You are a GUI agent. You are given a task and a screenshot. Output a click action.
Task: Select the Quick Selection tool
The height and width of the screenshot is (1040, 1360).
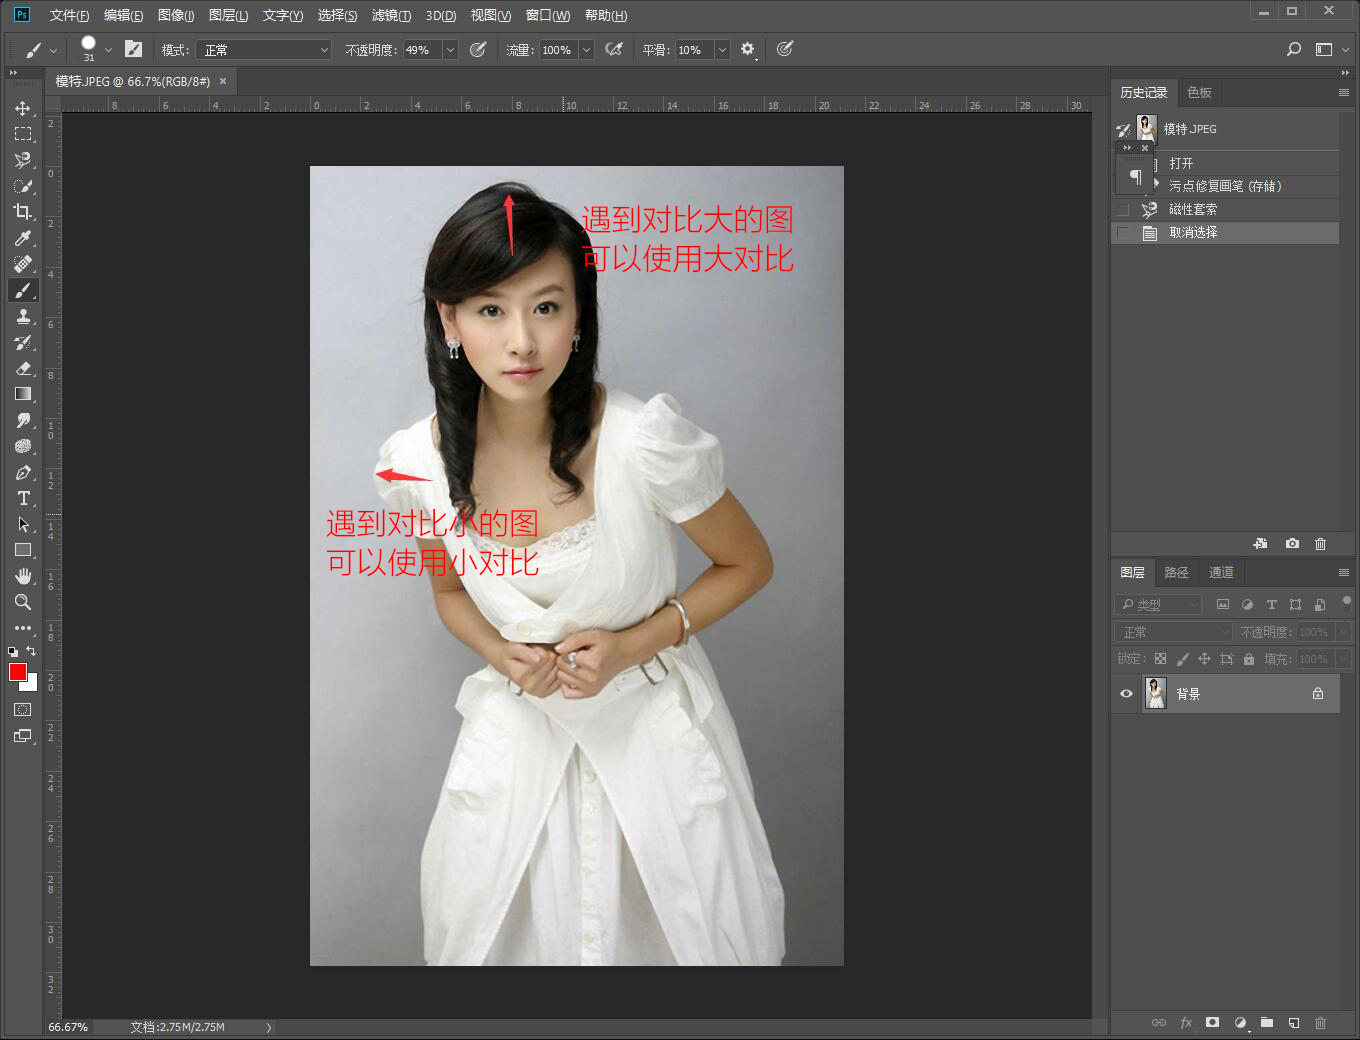(x=22, y=186)
